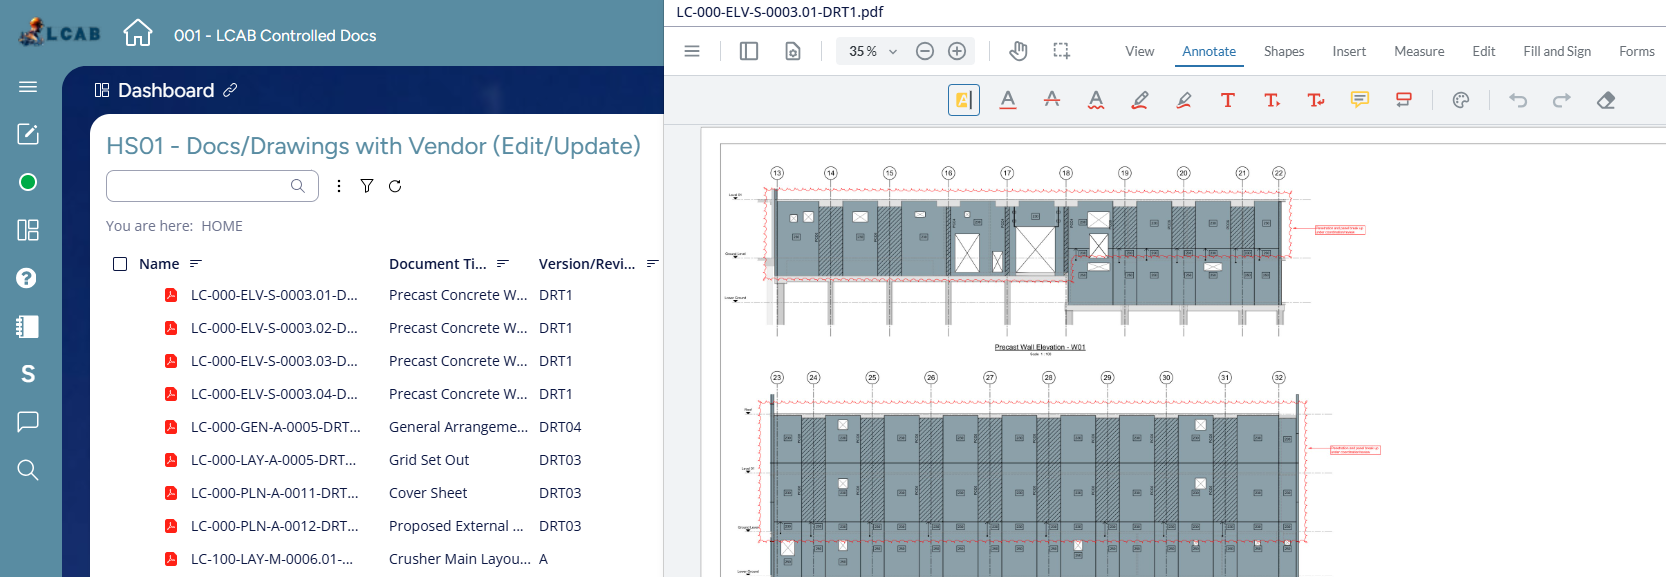Select the sticky note comment tool
Viewport: 1666px width, 577px height.
1360,100
